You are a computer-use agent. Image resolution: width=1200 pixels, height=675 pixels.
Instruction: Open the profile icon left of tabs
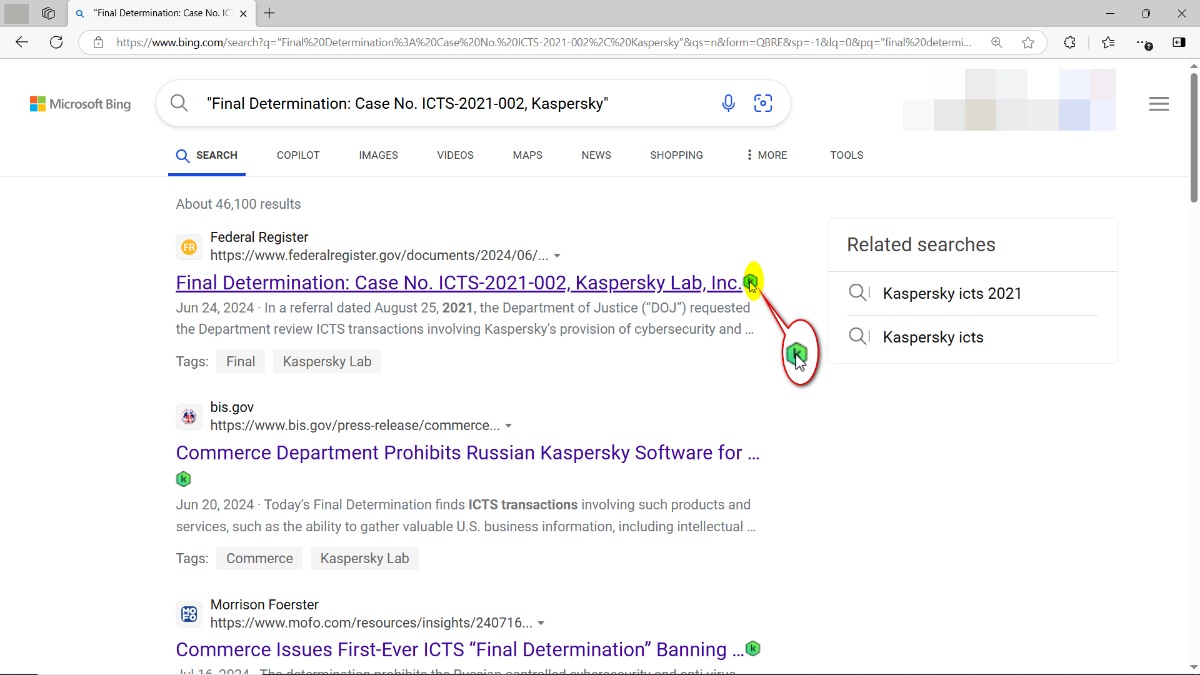[16, 13]
